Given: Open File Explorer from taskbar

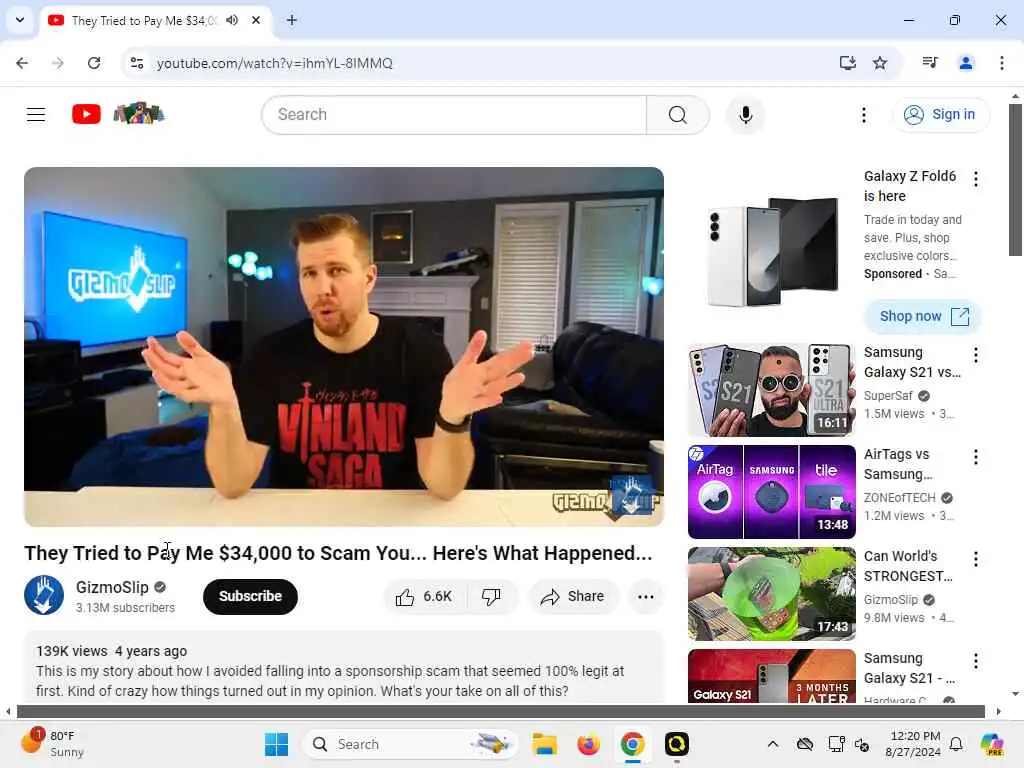Looking at the screenshot, I should pos(544,744).
